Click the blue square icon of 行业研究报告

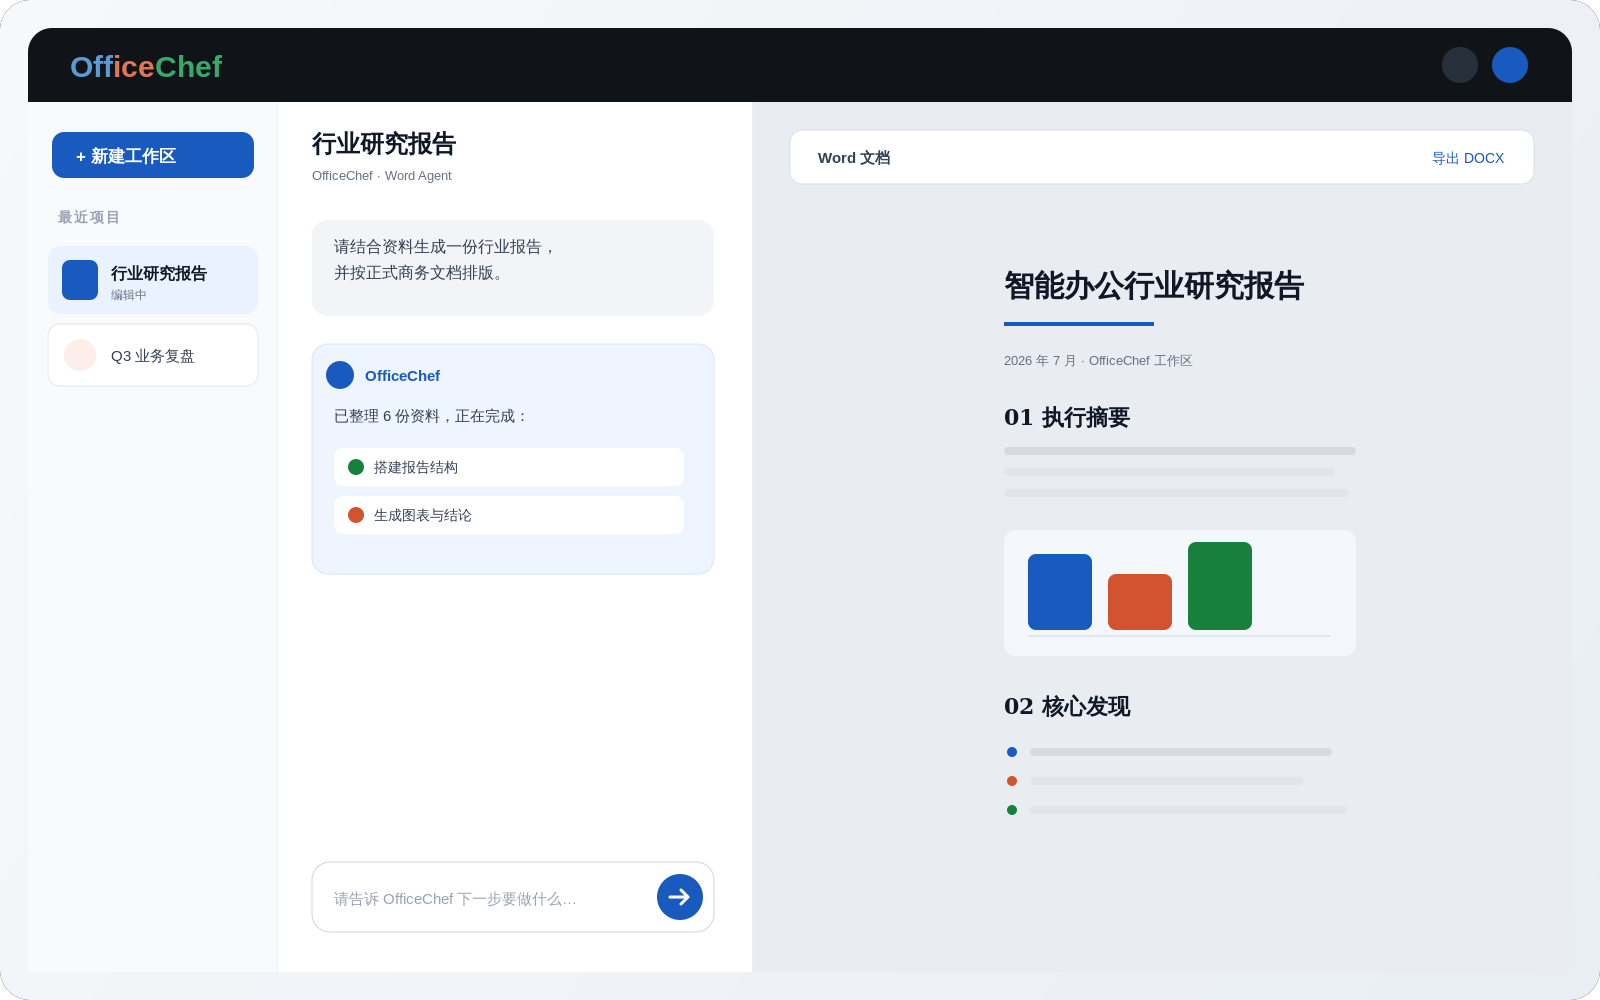80,280
